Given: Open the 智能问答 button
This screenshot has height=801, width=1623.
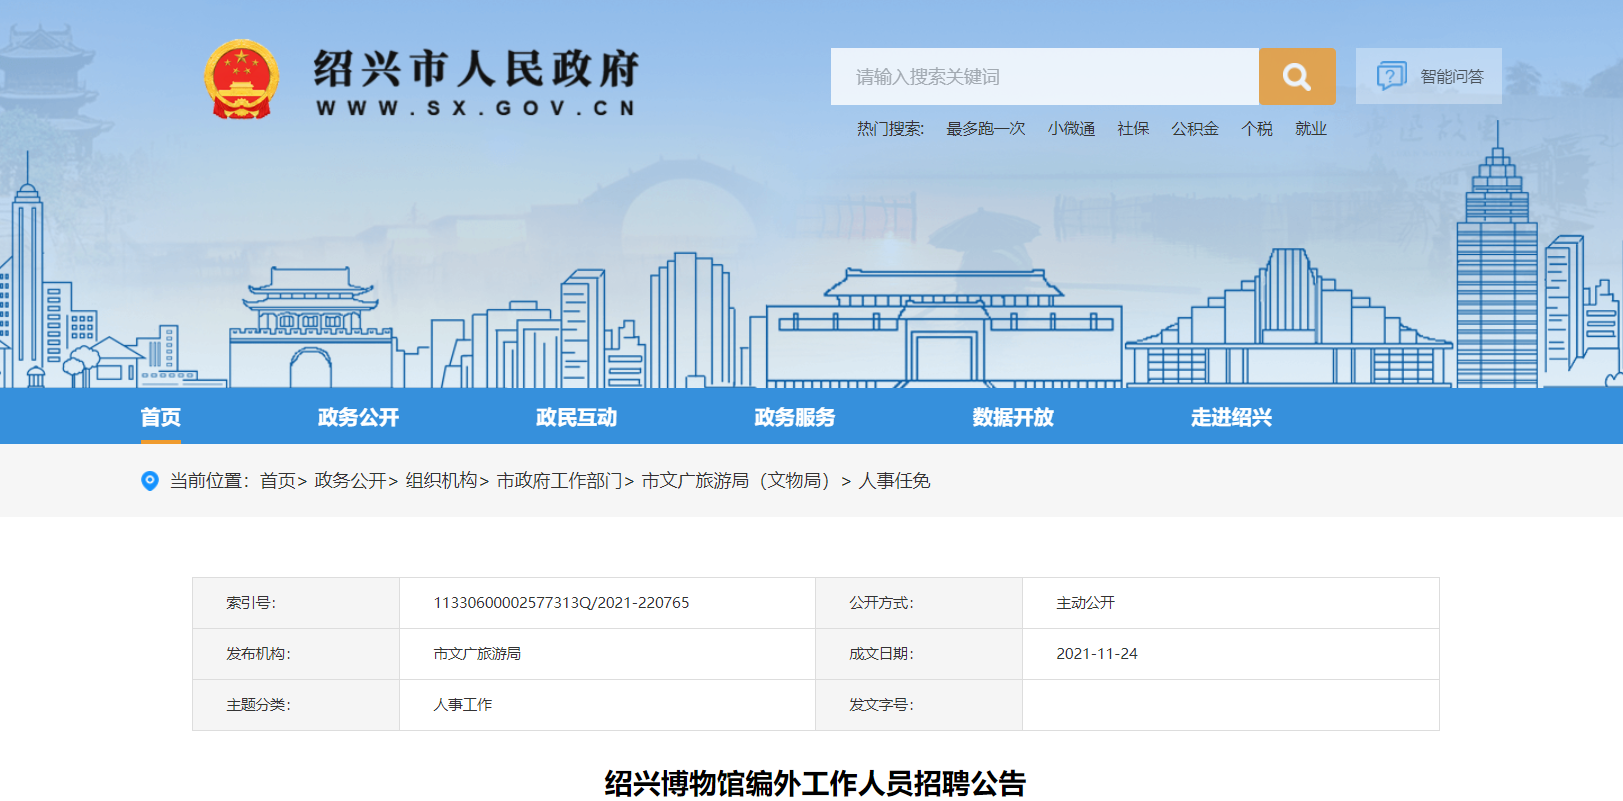Looking at the screenshot, I should (x=1429, y=76).
